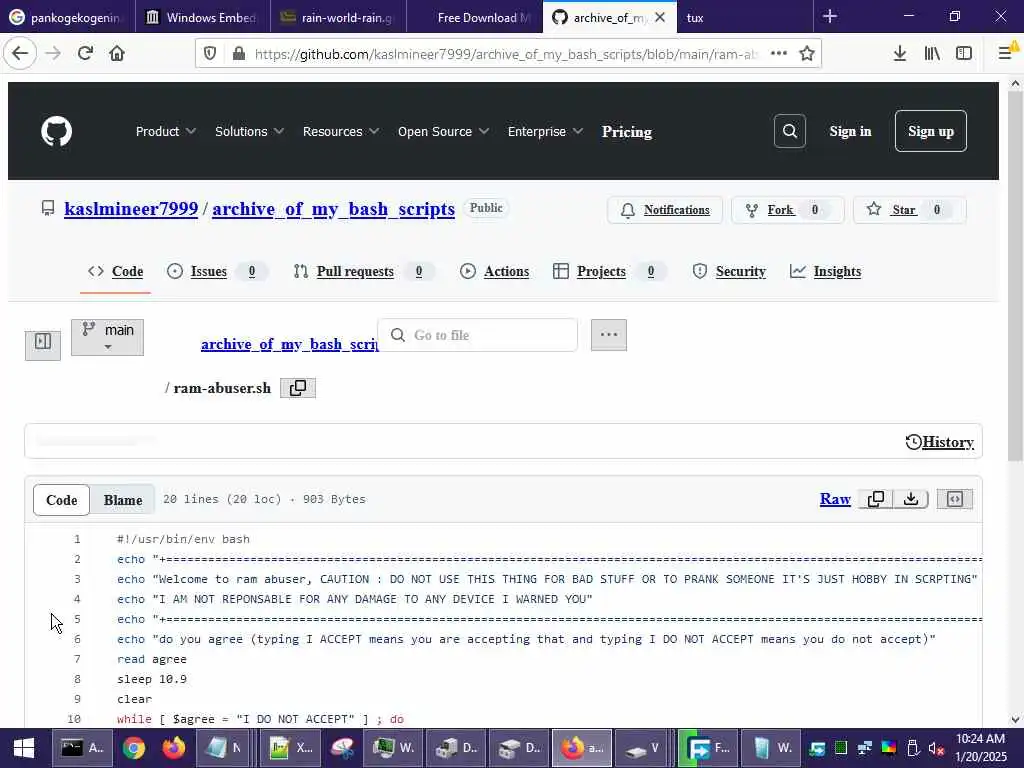Open command prompt taskbar item
1024x768 pixels.
pos(82,748)
